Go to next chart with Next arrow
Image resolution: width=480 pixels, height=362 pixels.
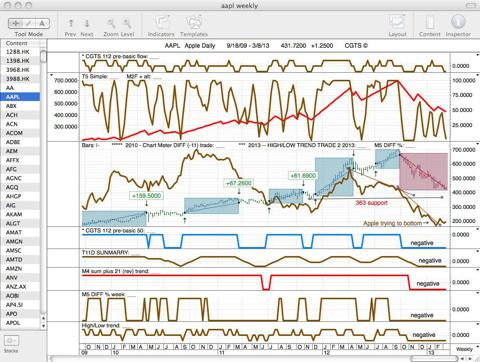(x=87, y=23)
